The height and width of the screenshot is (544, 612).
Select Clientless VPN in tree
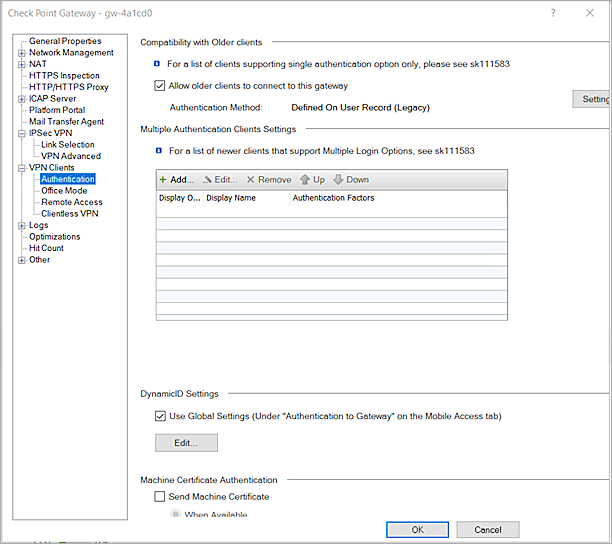click(x=70, y=213)
